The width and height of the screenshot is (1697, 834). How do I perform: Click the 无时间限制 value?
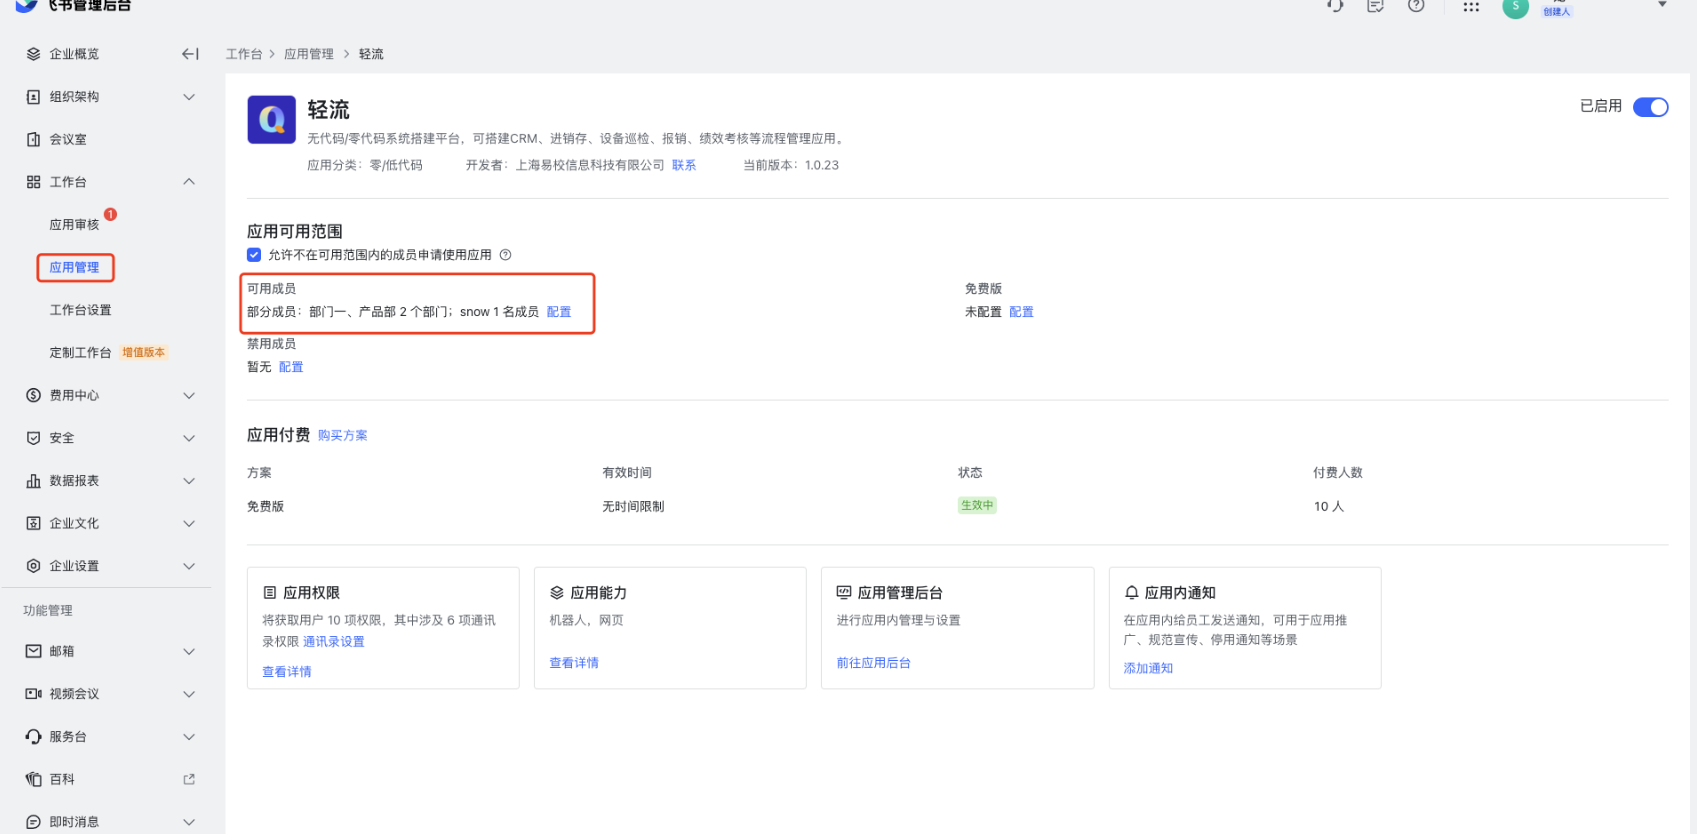pyautogui.click(x=633, y=507)
